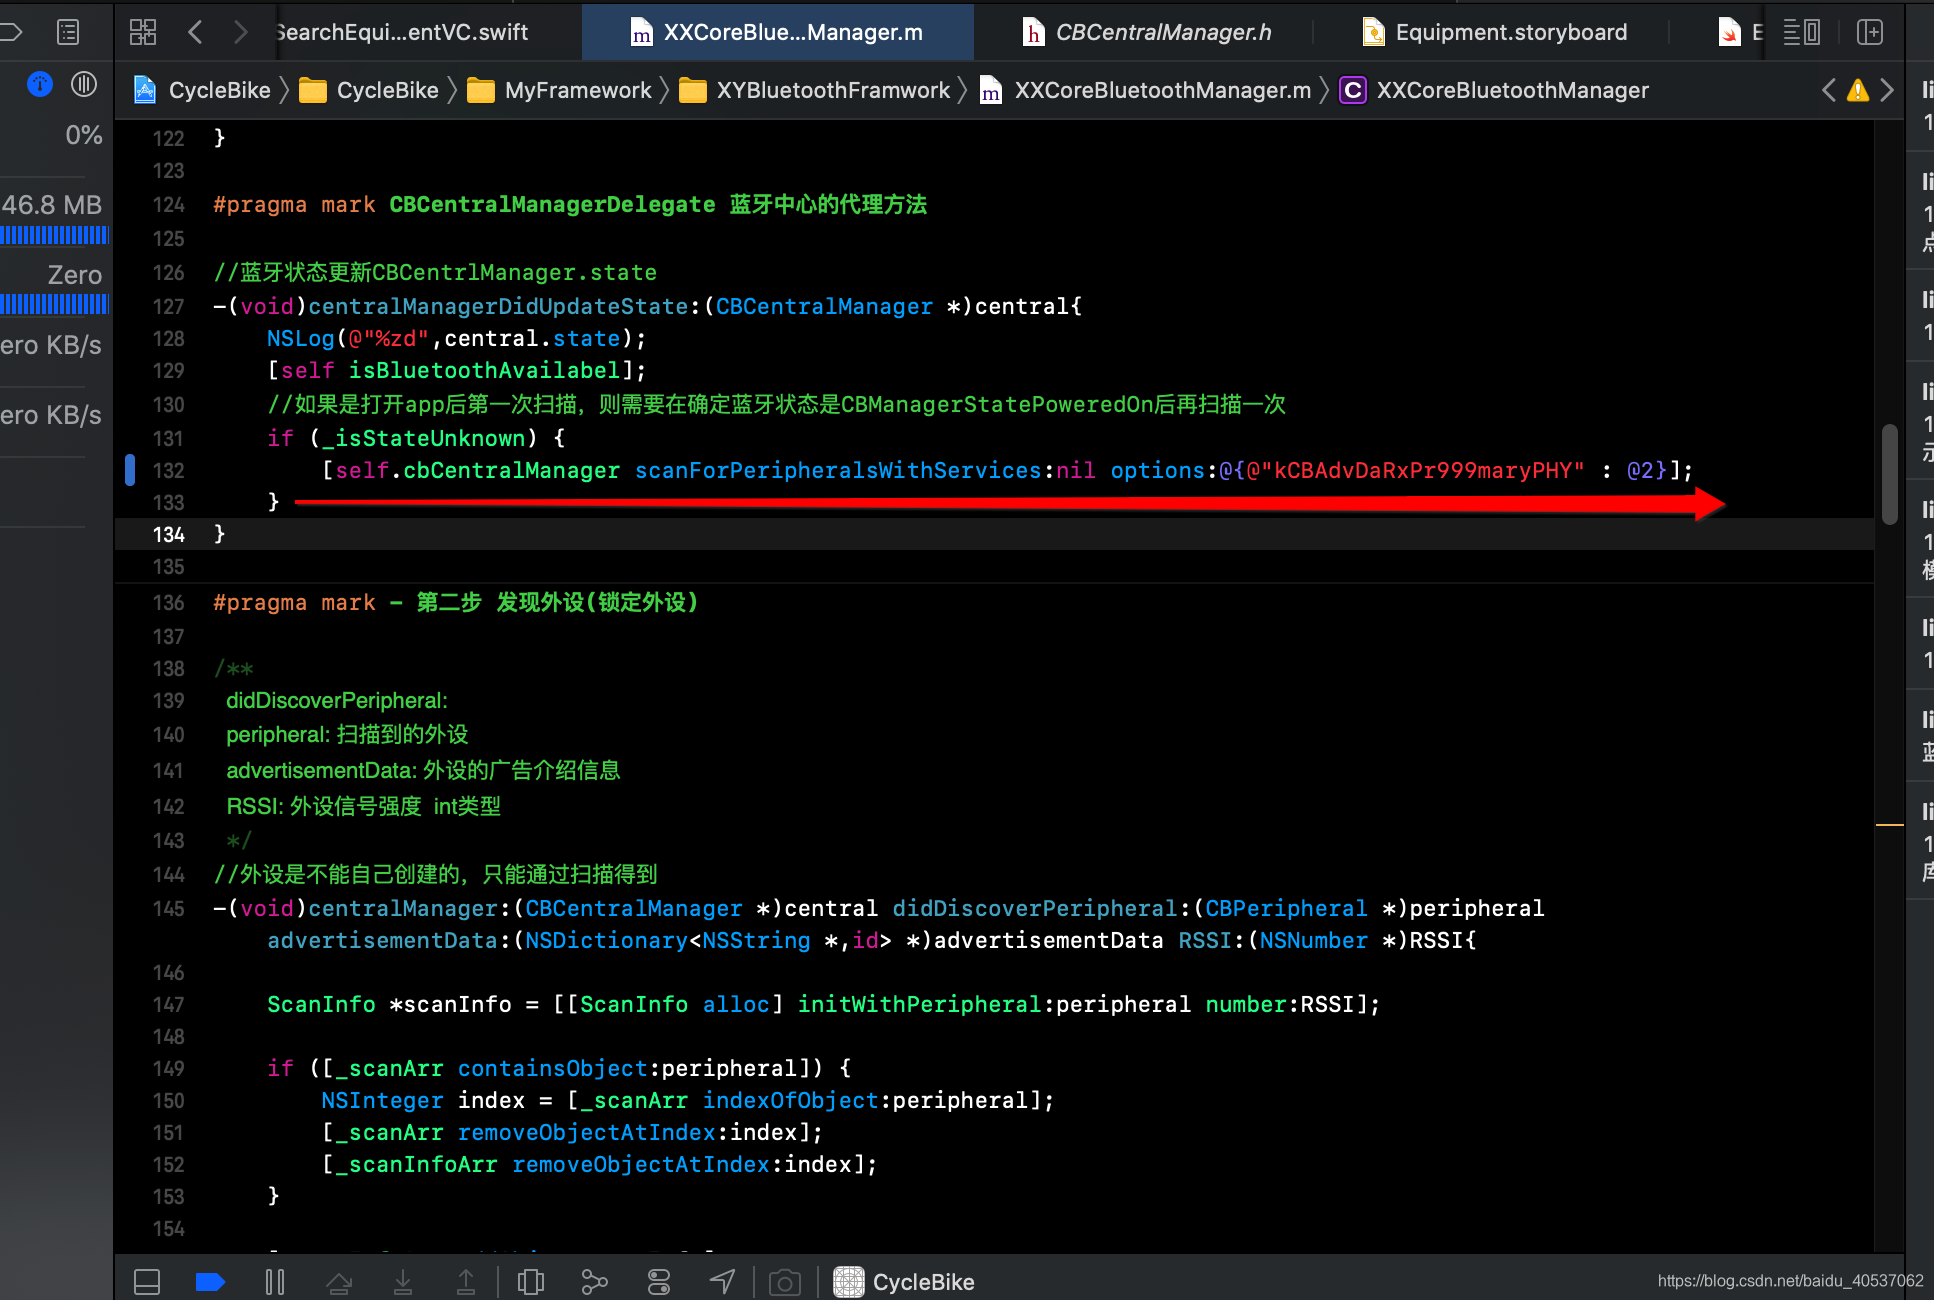Step into in debugger
This screenshot has width=1934, height=1300.
click(x=403, y=1282)
